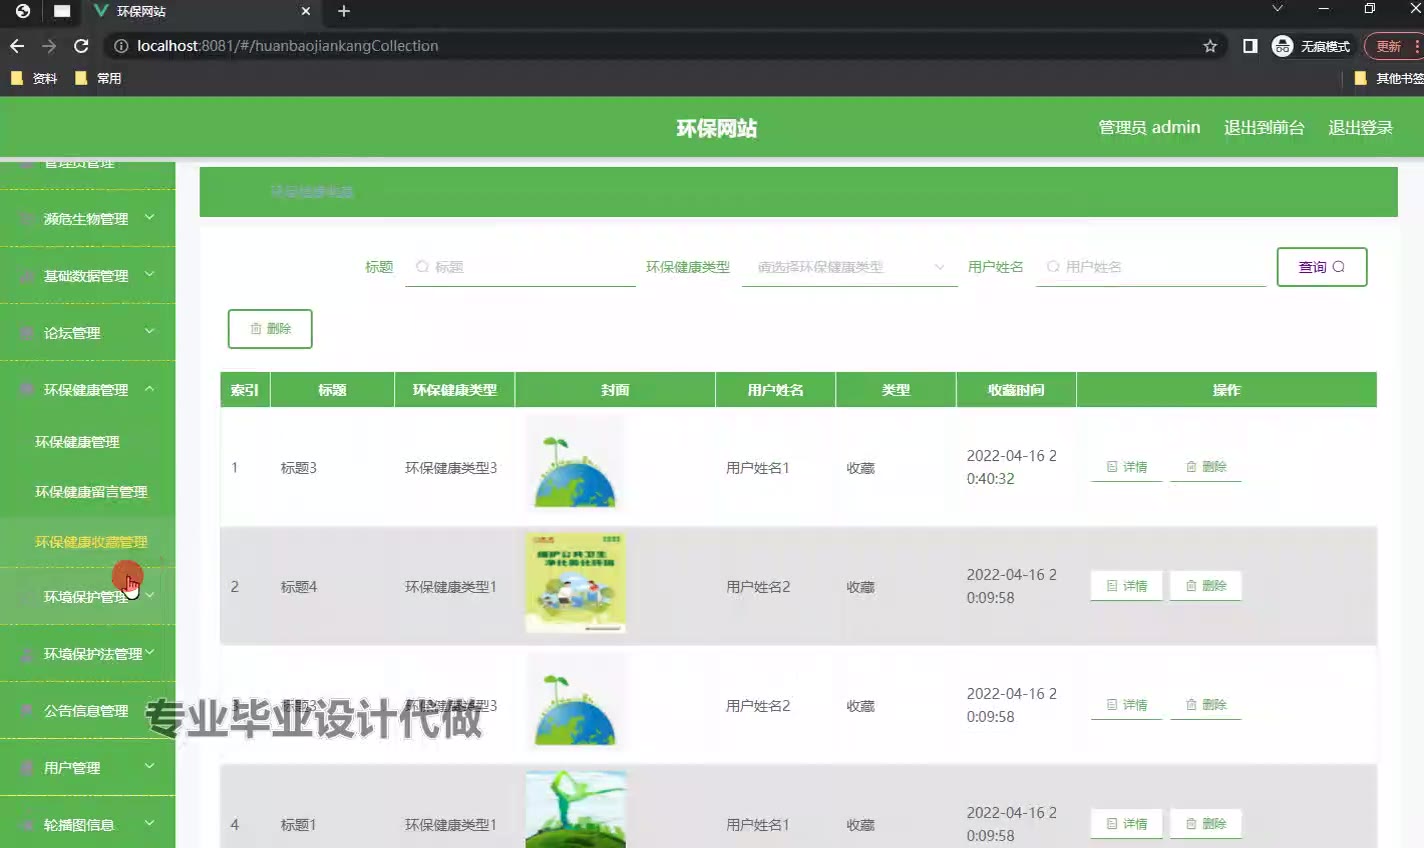Select the 环保健康收藏管理 submenu item
This screenshot has width=1424, height=848.
(91, 541)
